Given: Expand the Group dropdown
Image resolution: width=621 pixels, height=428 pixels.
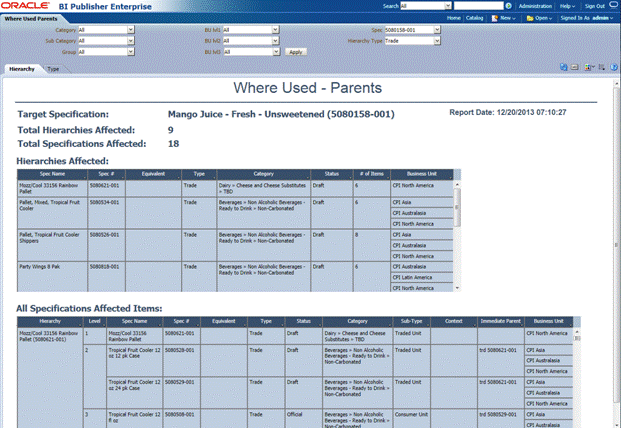Looking at the screenshot, I should click(131, 52).
